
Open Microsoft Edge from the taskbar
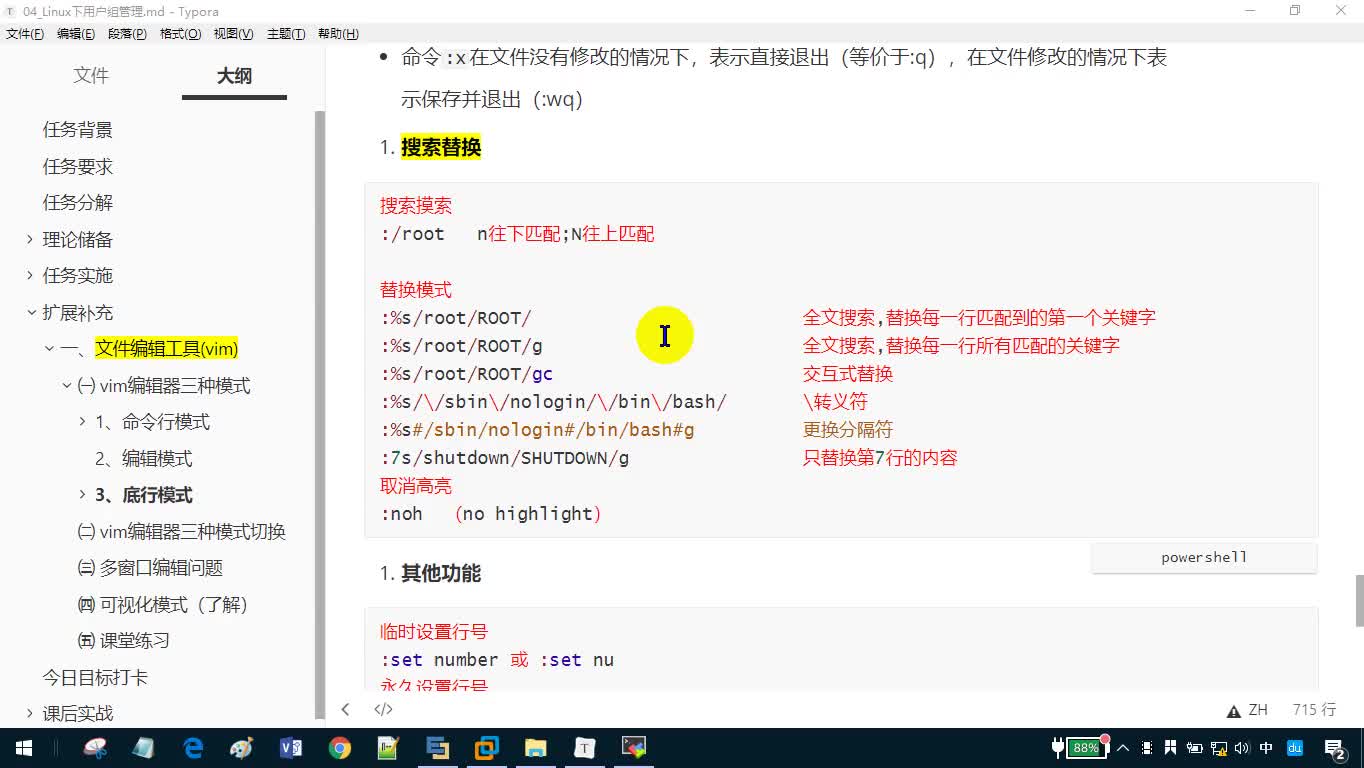pyautogui.click(x=193, y=748)
